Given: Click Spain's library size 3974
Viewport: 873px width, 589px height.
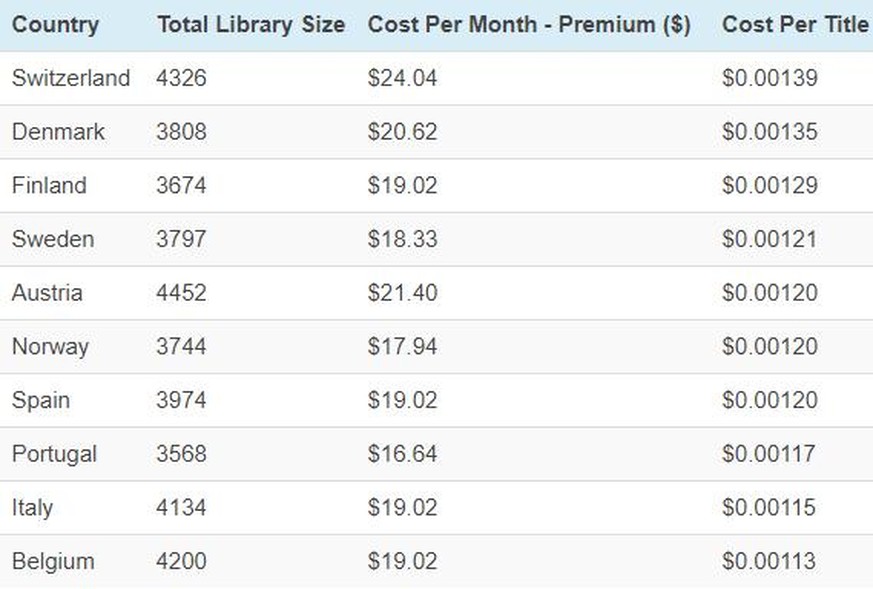Looking at the screenshot, I should 181,400.
